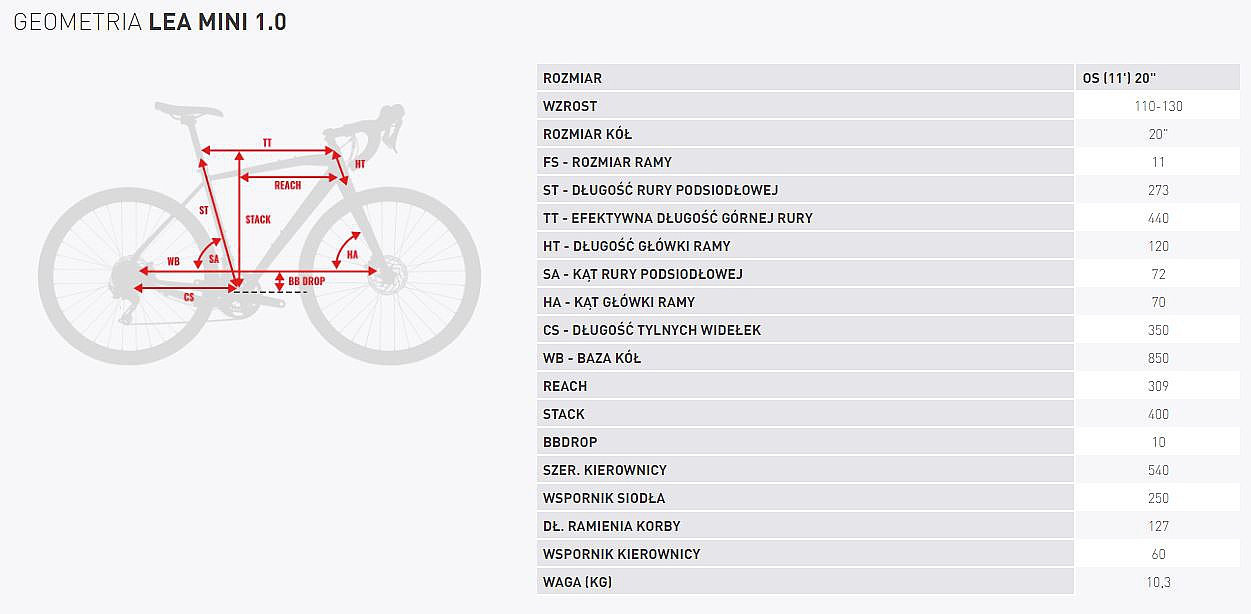Click the REACH label on the diagram
Viewport: 1251px width, 614px height.
(x=287, y=185)
